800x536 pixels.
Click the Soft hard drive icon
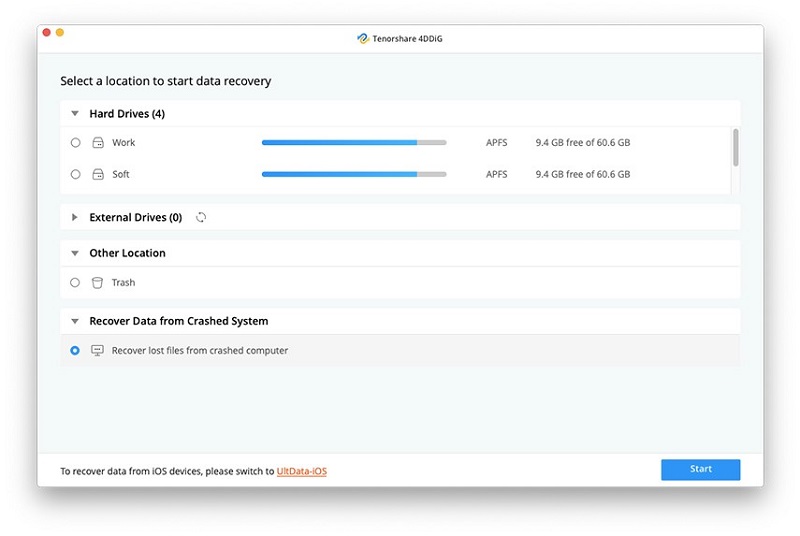[98, 174]
